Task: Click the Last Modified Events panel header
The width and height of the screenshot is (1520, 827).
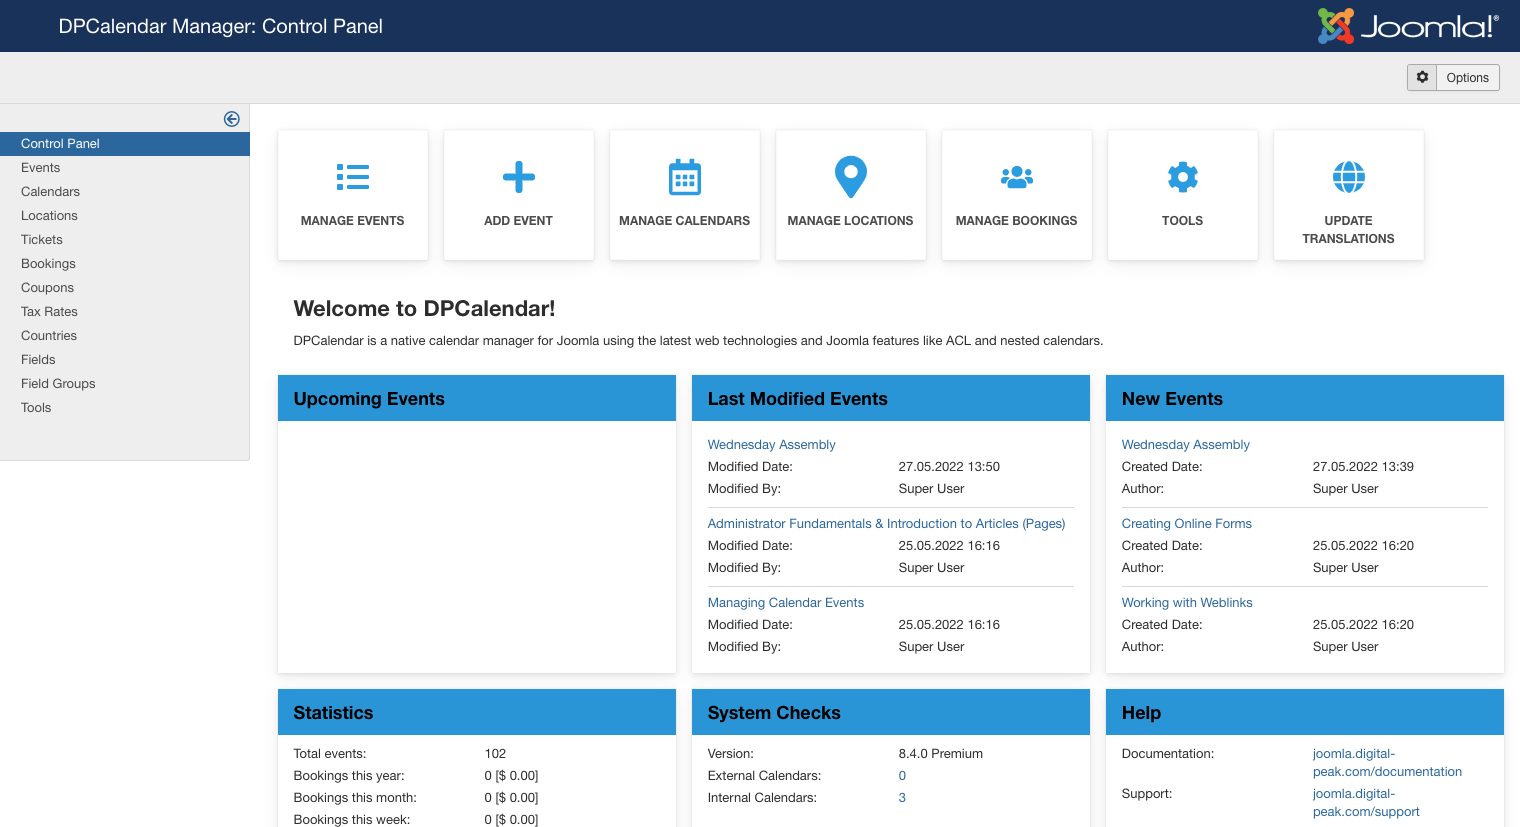Action: (891, 398)
